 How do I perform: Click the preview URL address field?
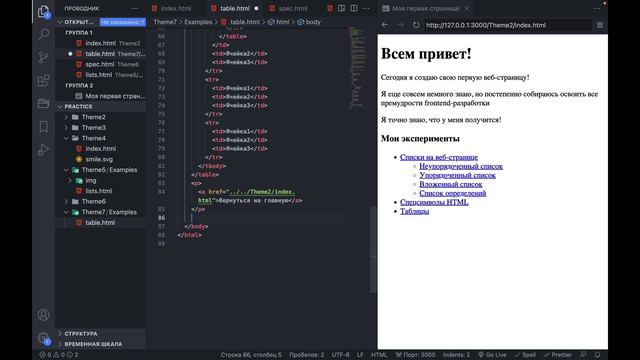point(507,25)
